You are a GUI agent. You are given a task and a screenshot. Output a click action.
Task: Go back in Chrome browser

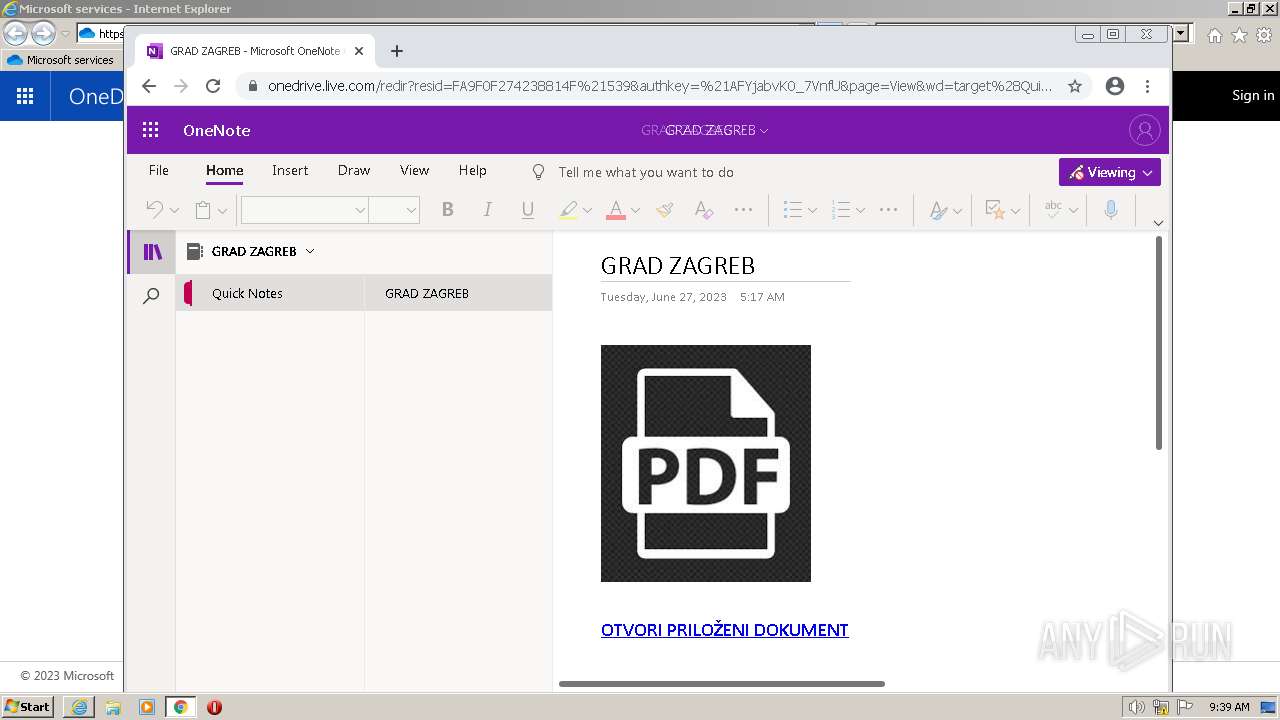pos(149,86)
